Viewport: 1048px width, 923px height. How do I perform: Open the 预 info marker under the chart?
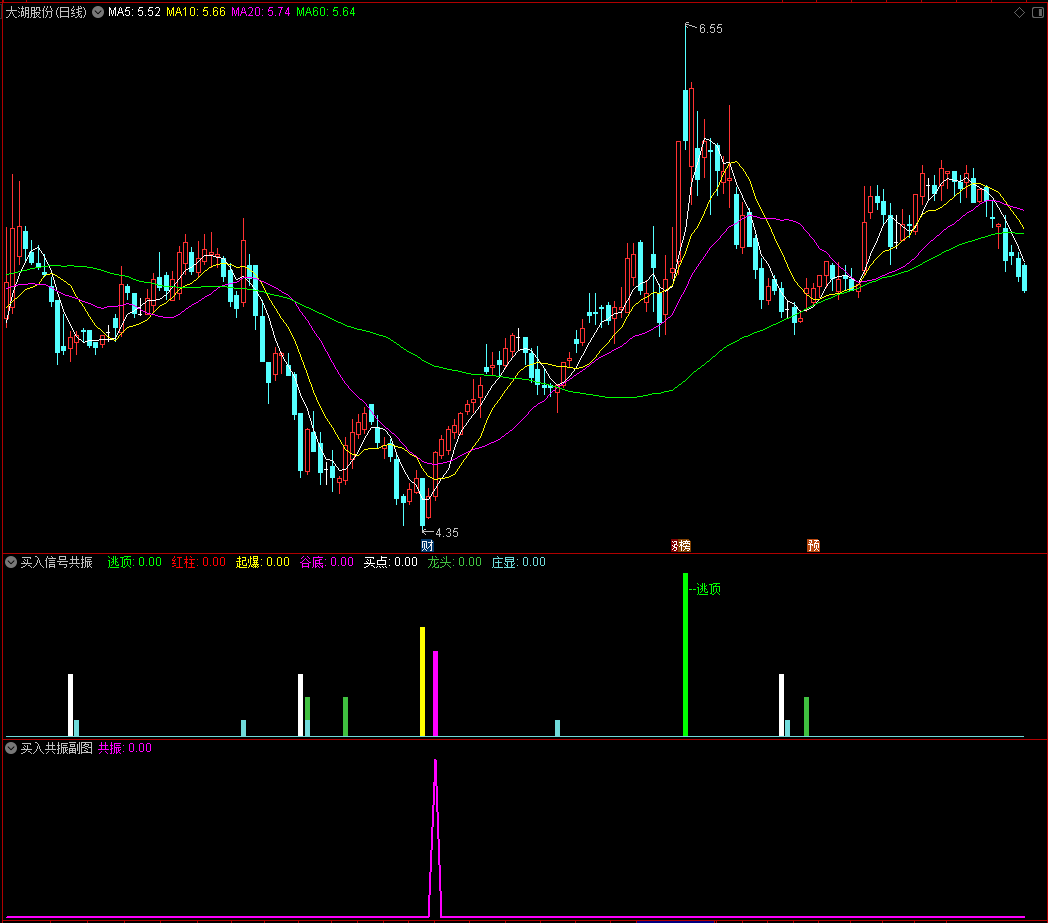[x=813, y=545]
